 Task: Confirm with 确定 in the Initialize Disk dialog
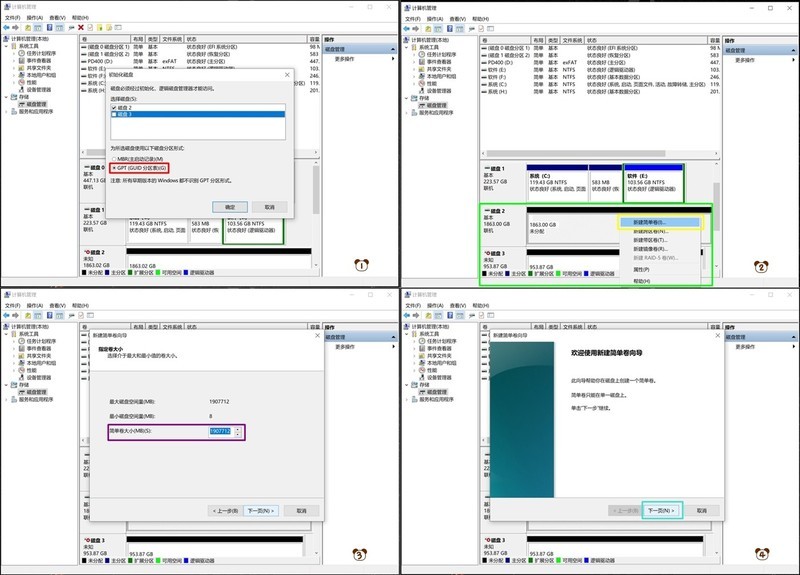230,207
